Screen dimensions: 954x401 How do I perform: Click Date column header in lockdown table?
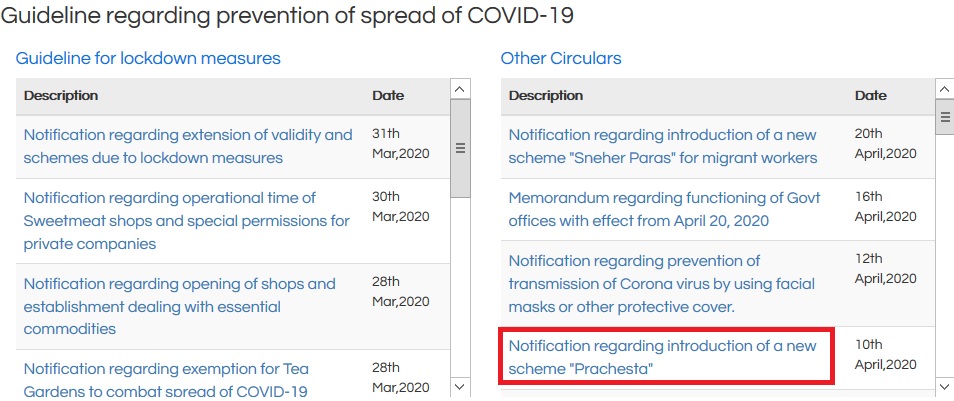388,96
